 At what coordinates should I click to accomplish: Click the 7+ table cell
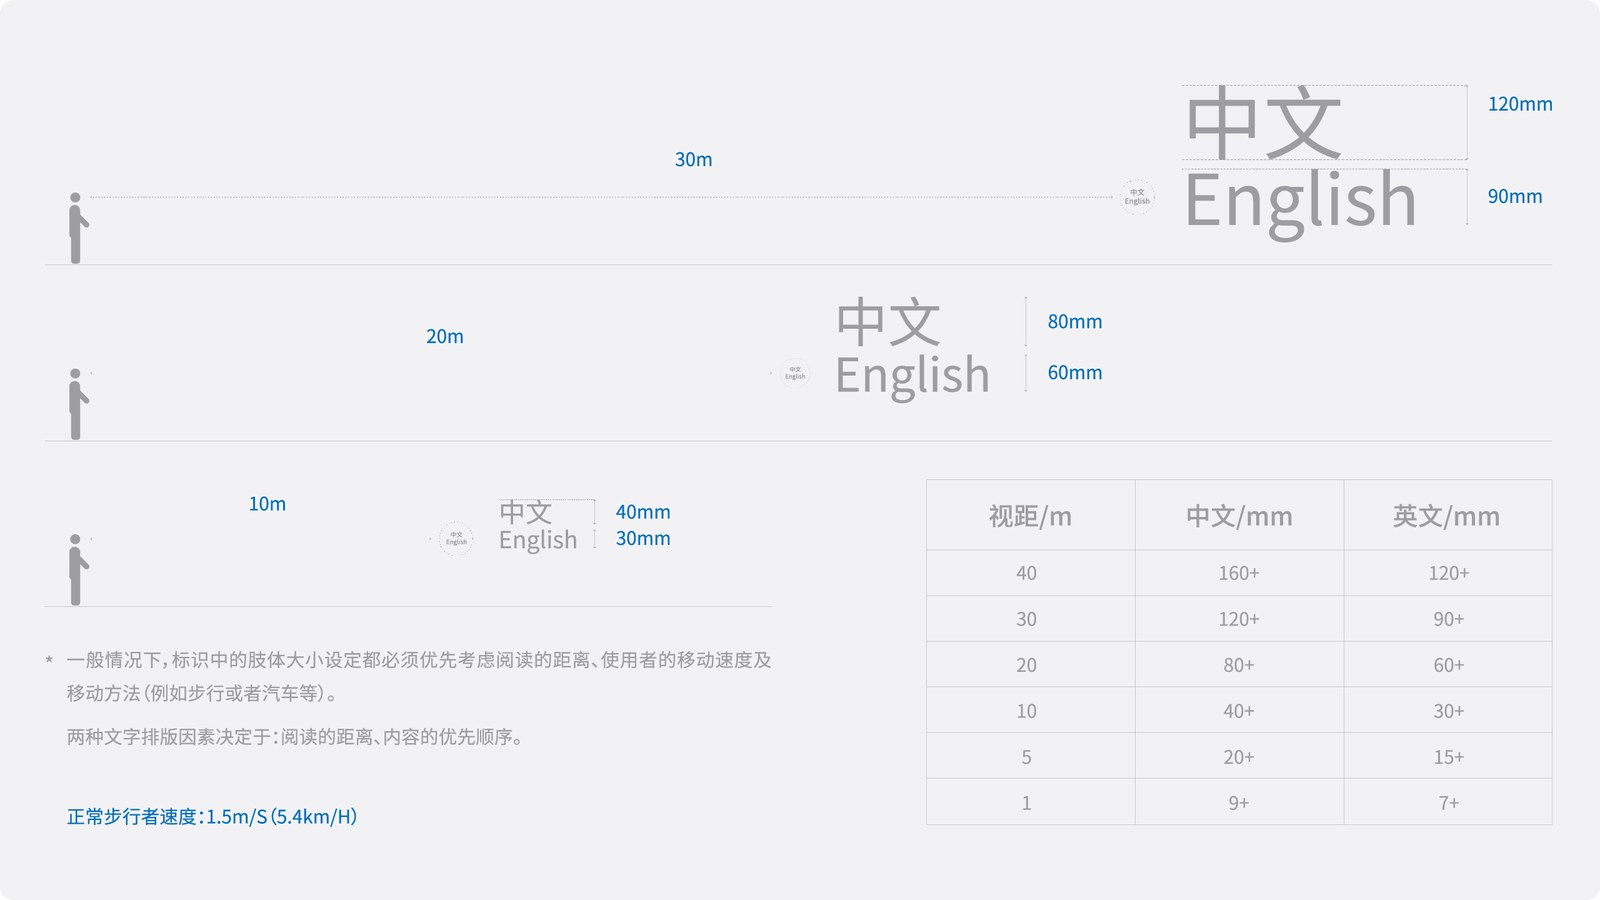(x=1449, y=803)
